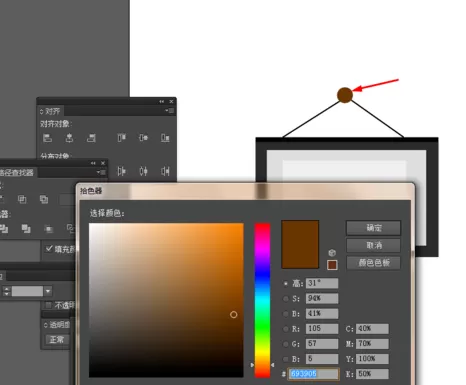Click the 拾色器 dialog title bar
466x385 pixels.
click(x=245, y=191)
